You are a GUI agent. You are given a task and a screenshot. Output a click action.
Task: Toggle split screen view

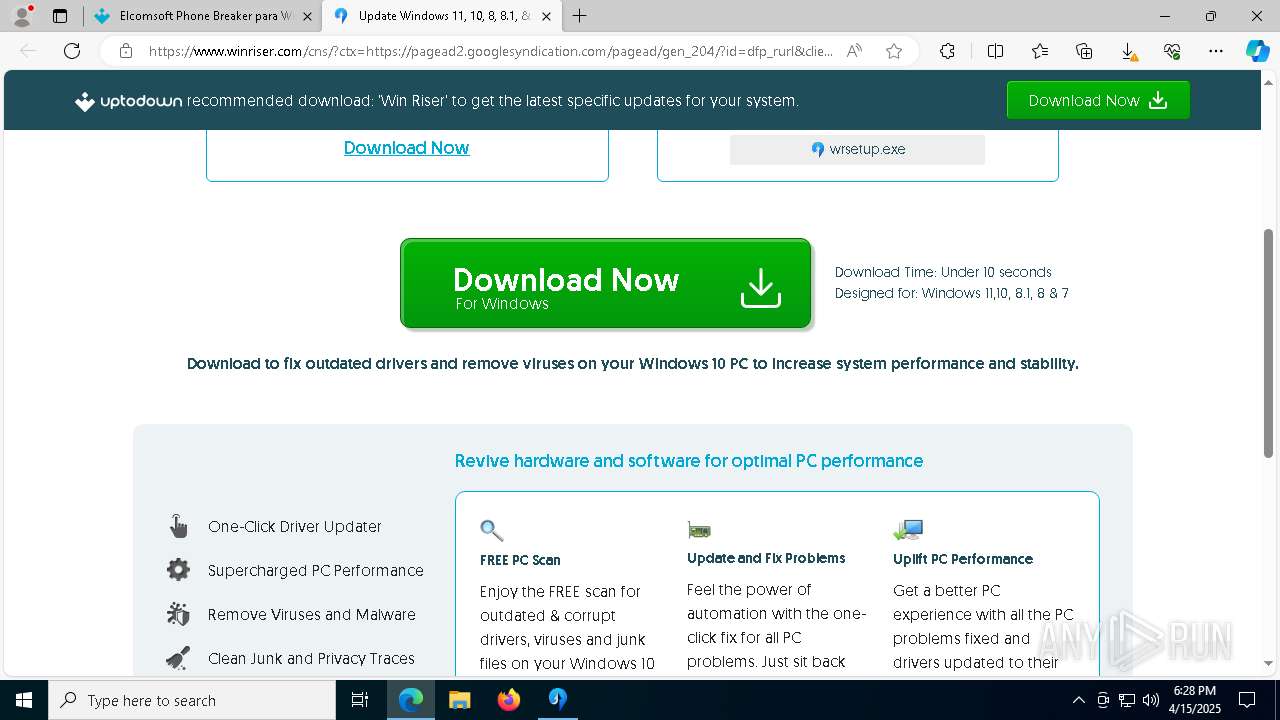tap(995, 51)
